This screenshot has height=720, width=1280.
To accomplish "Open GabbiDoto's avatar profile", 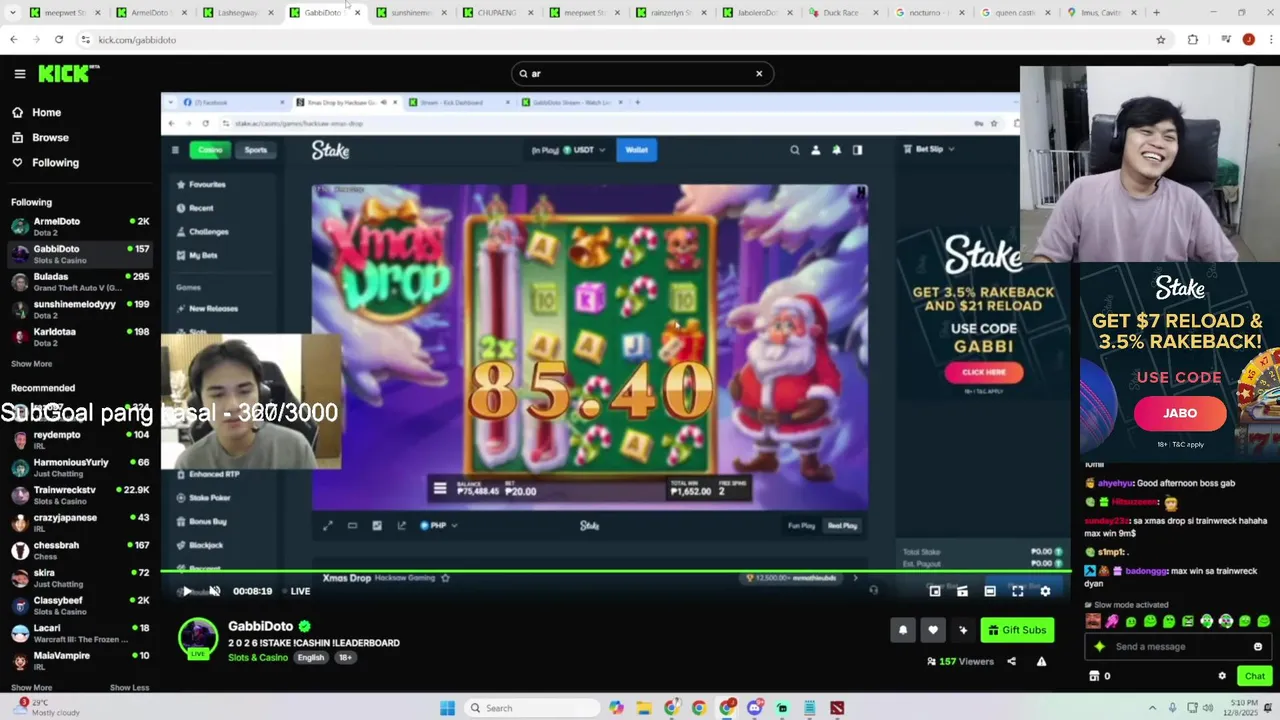I will (198, 638).
